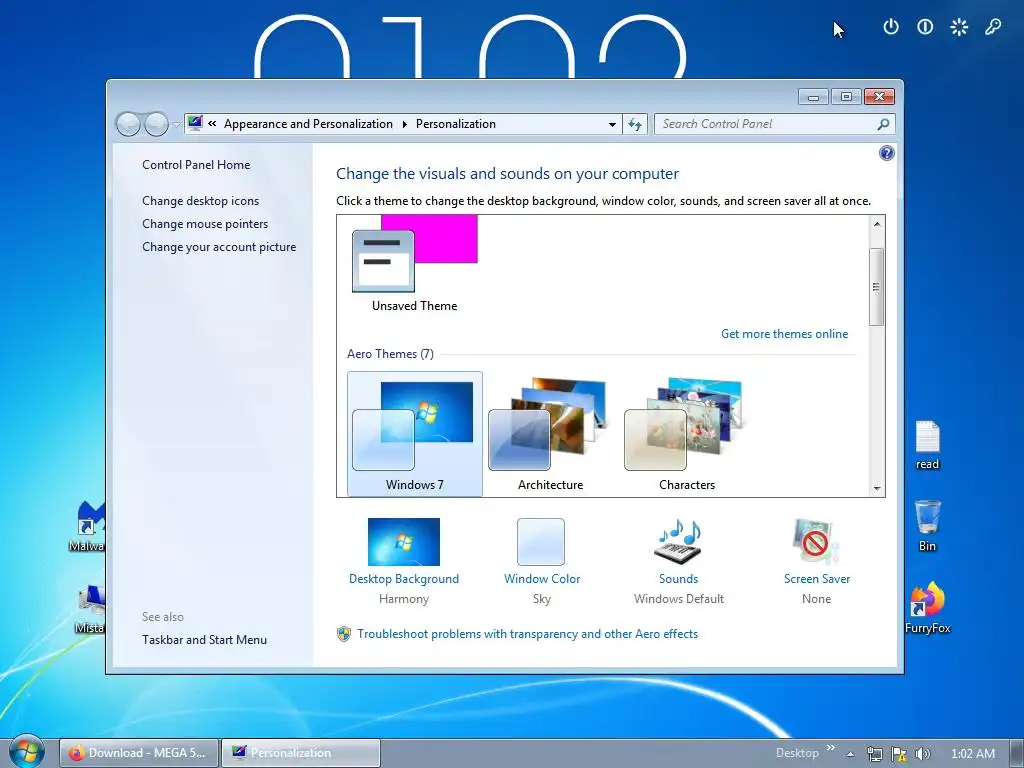The width and height of the screenshot is (1024, 768).
Task: Click the Desktop toolbar label on taskbar
Action: click(x=797, y=753)
